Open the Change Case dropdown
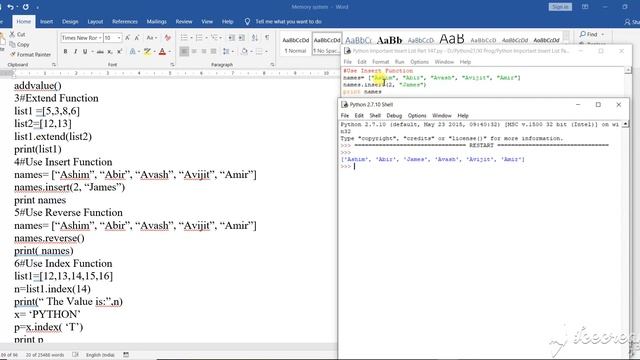 (151, 38)
